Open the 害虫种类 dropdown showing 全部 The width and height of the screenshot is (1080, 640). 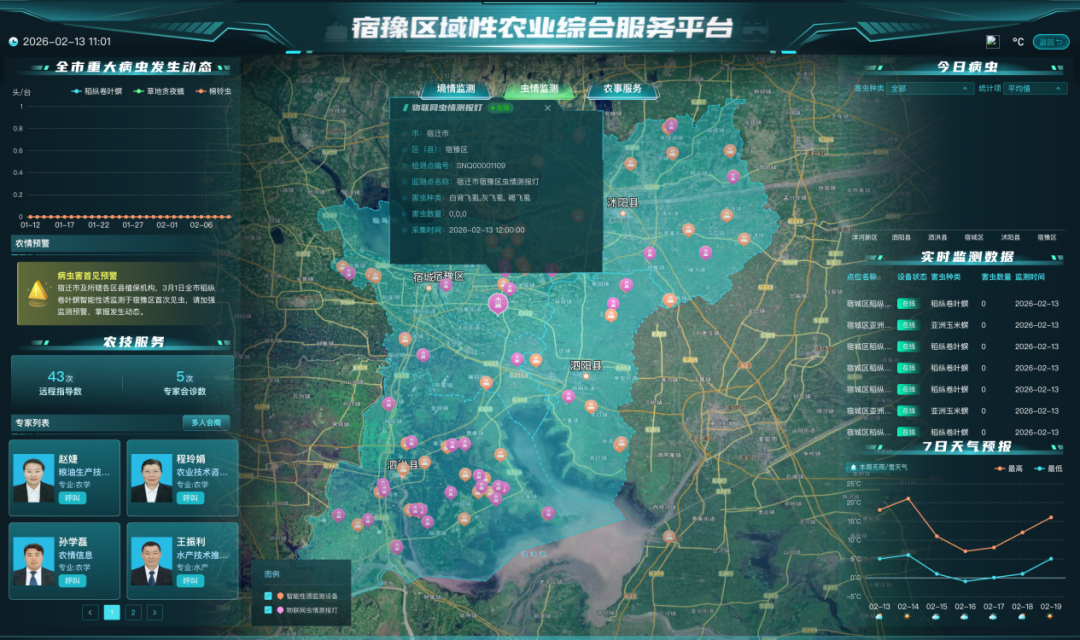[x=929, y=88]
